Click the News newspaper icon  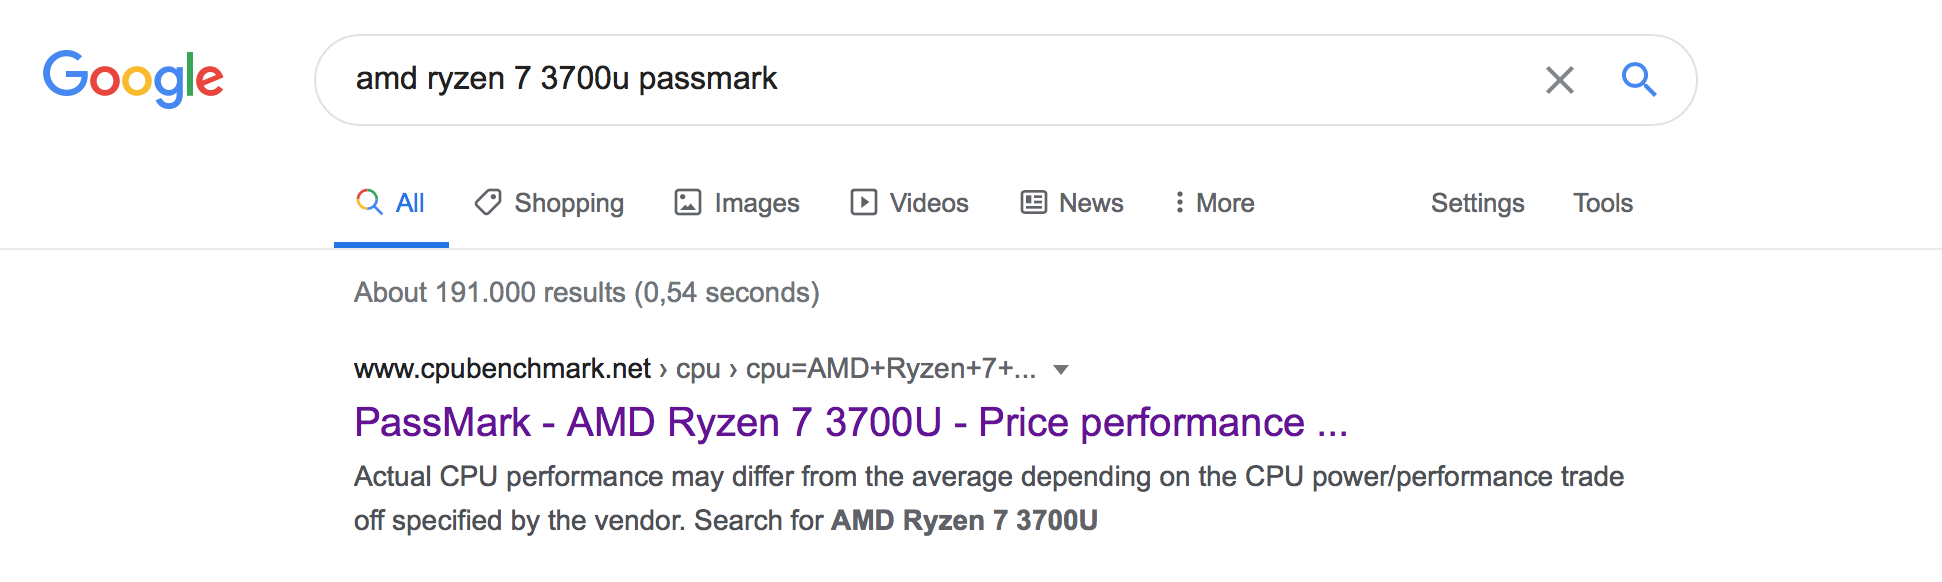point(1033,202)
